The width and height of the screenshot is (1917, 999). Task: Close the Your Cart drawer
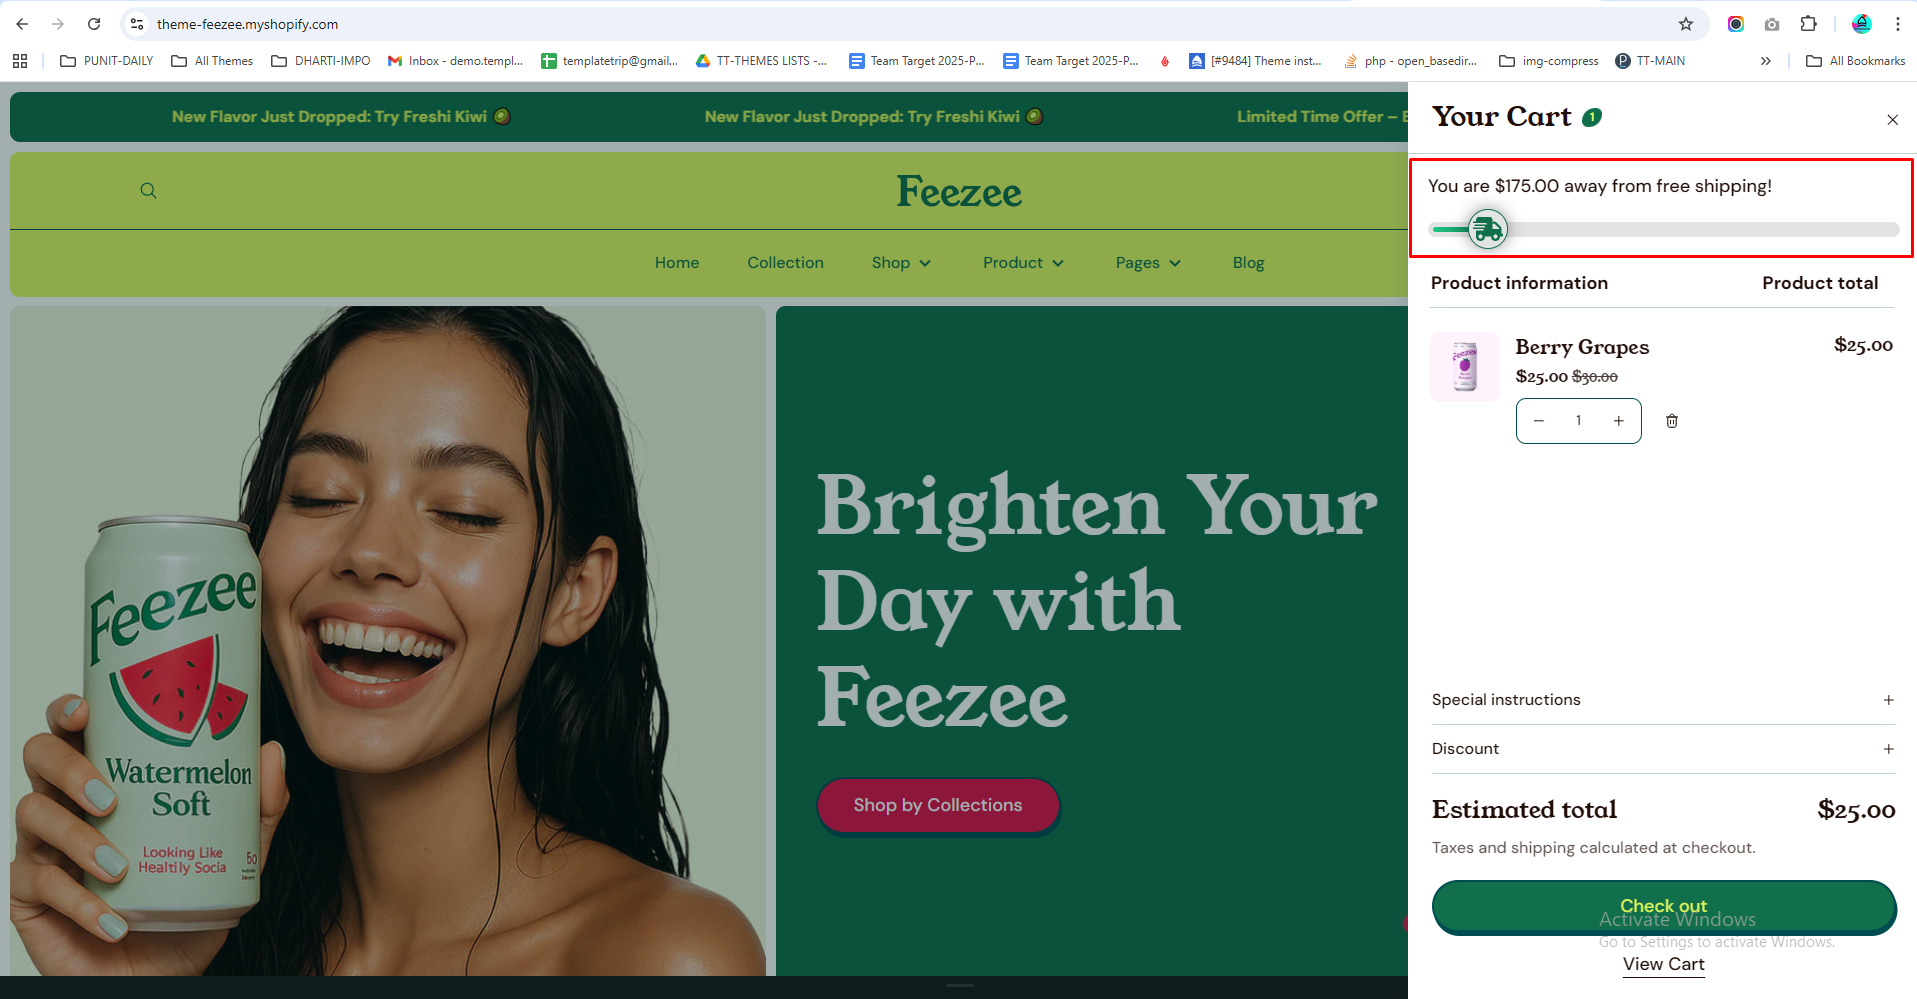1892,120
